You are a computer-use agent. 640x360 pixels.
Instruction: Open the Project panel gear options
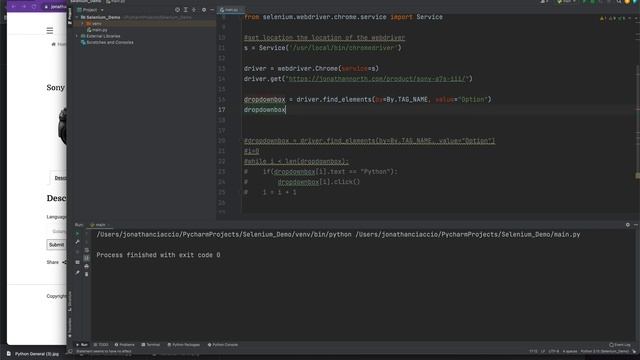pyautogui.click(x=204, y=10)
